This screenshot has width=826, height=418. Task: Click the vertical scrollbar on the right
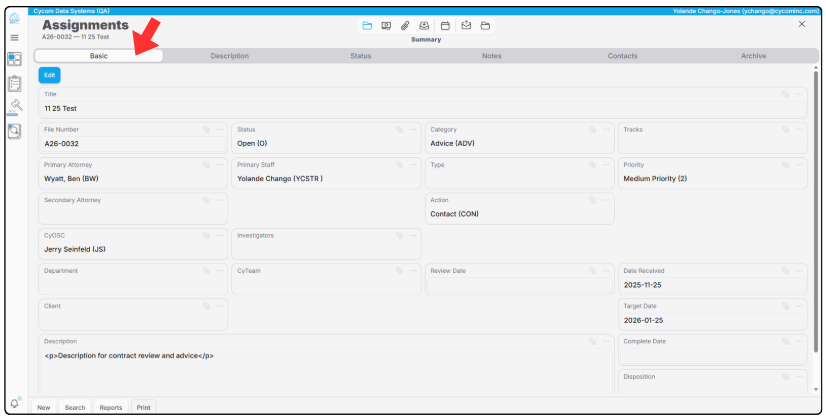[x=816, y=211]
